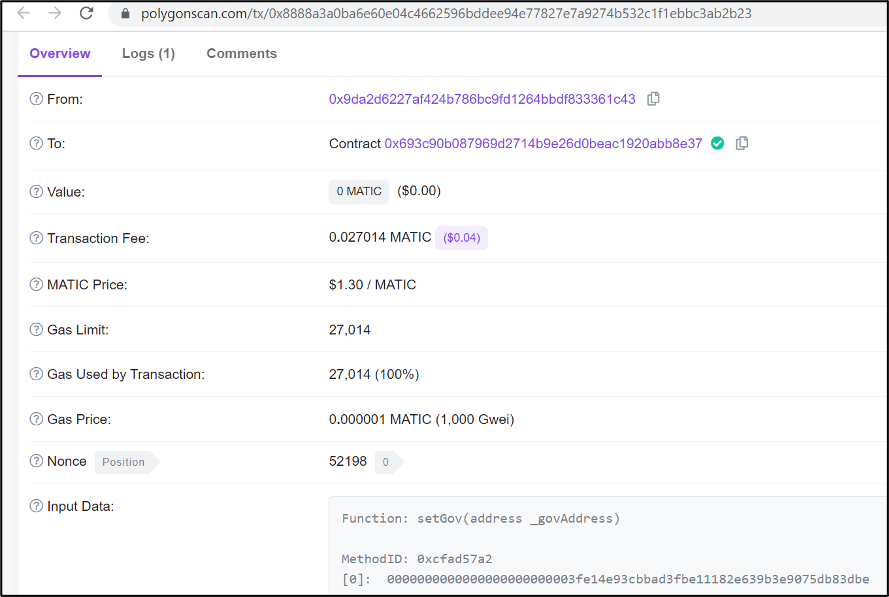Viewport: 889px width, 597px height.
Task: Select the 27,014 (100%) gas used text
Action: (x=374, y=375)
